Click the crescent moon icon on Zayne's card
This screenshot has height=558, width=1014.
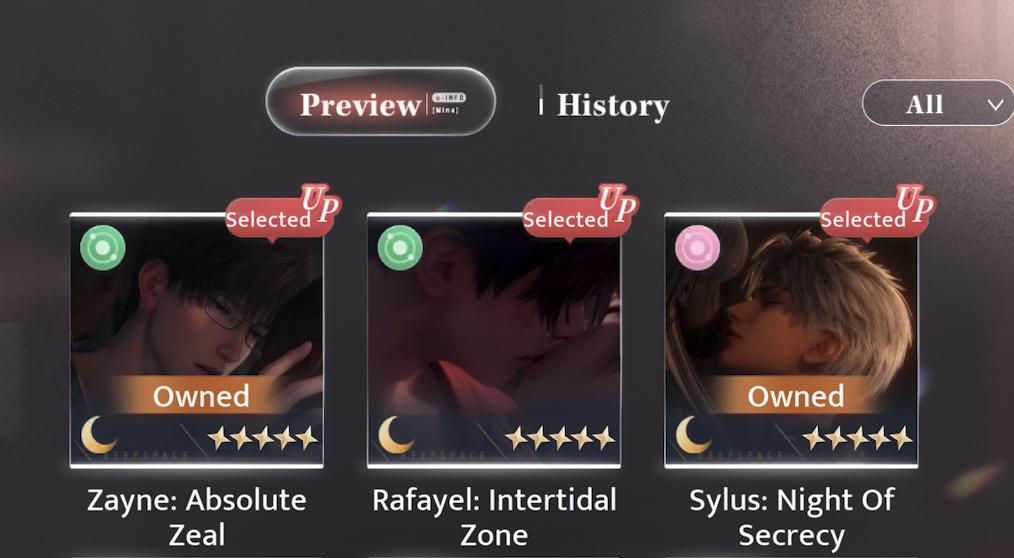99,435
